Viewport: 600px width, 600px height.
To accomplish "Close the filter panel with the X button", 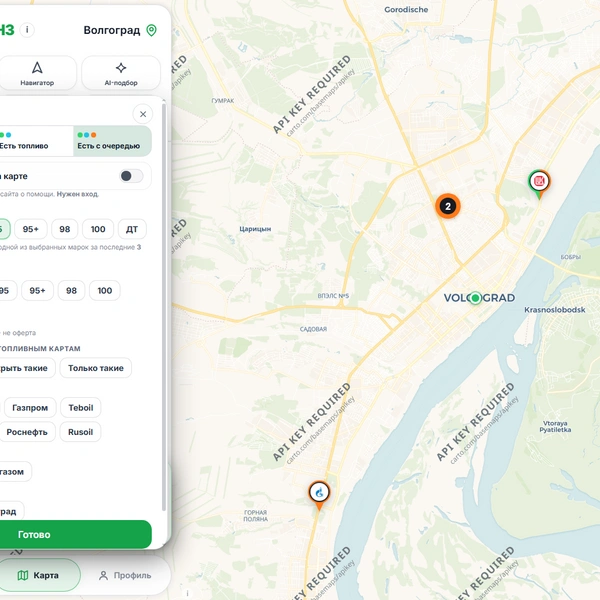I will coord(143,114).
